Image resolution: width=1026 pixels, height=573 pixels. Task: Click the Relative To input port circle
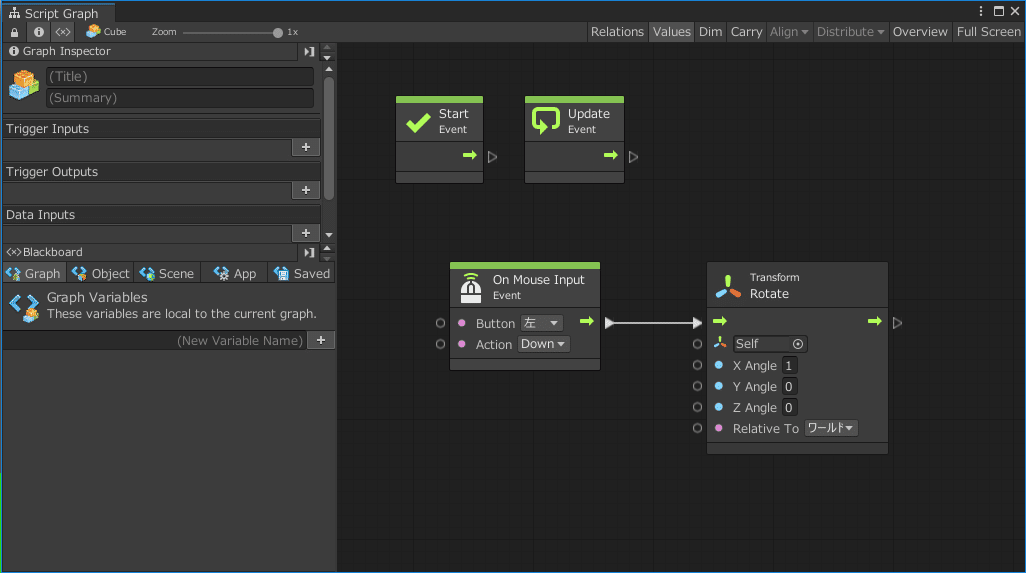(x=698, y=428)
